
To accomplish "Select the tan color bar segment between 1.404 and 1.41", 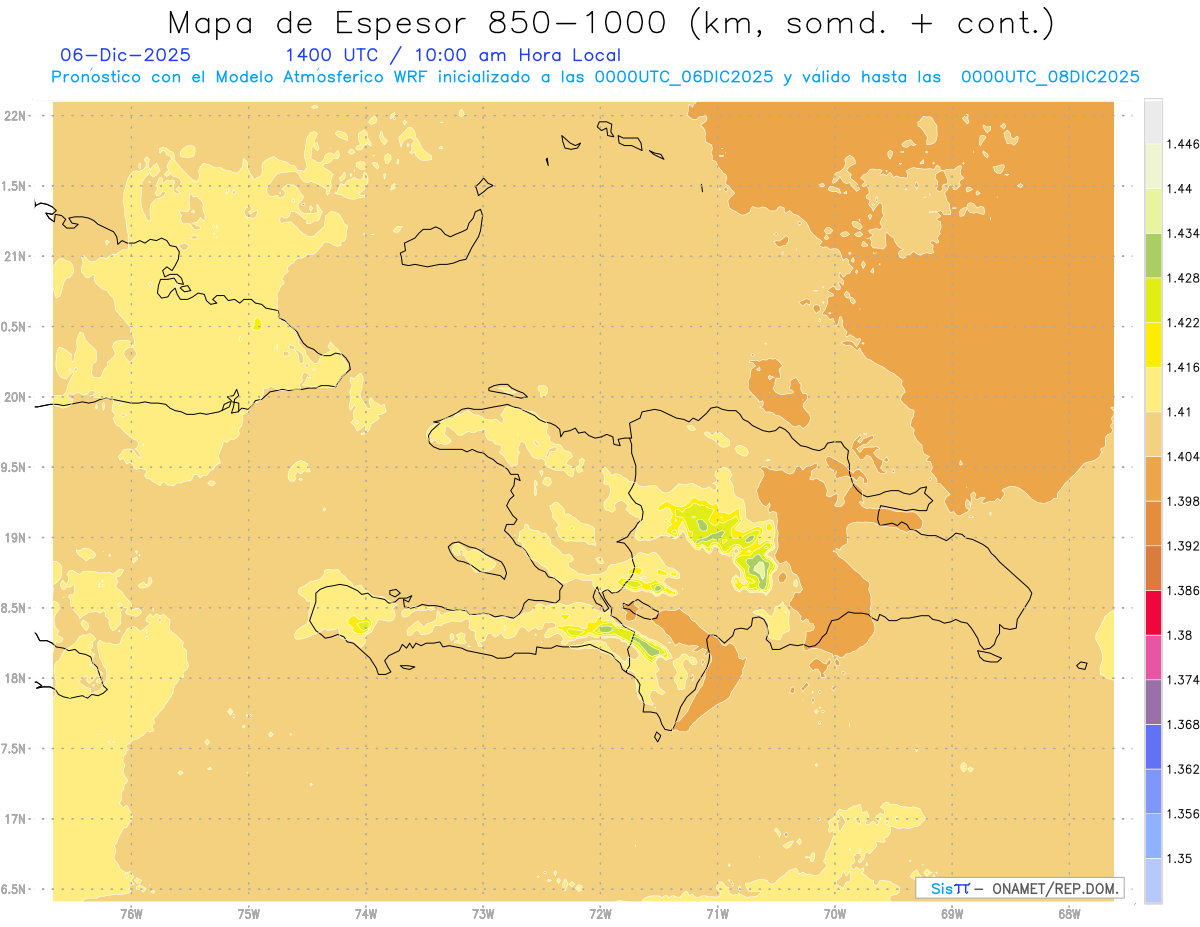I will point(1153,434).
